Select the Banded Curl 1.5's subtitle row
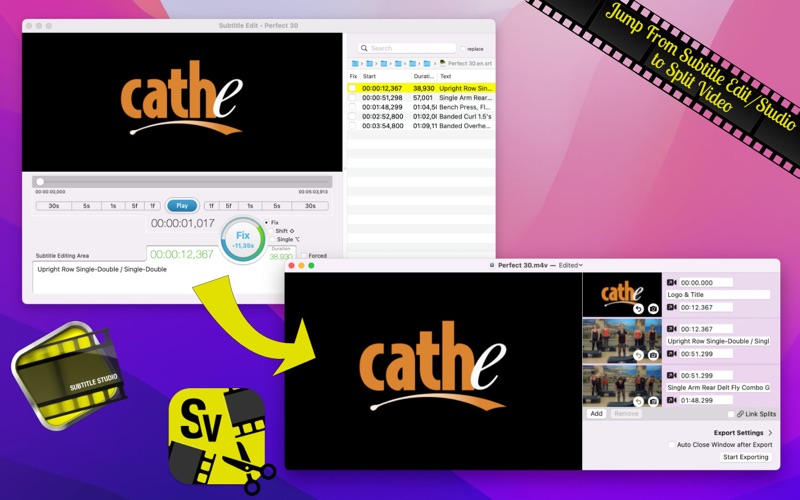Image resolution: width=800 pixels, height=500 pixels. click(x=421, y=116)
